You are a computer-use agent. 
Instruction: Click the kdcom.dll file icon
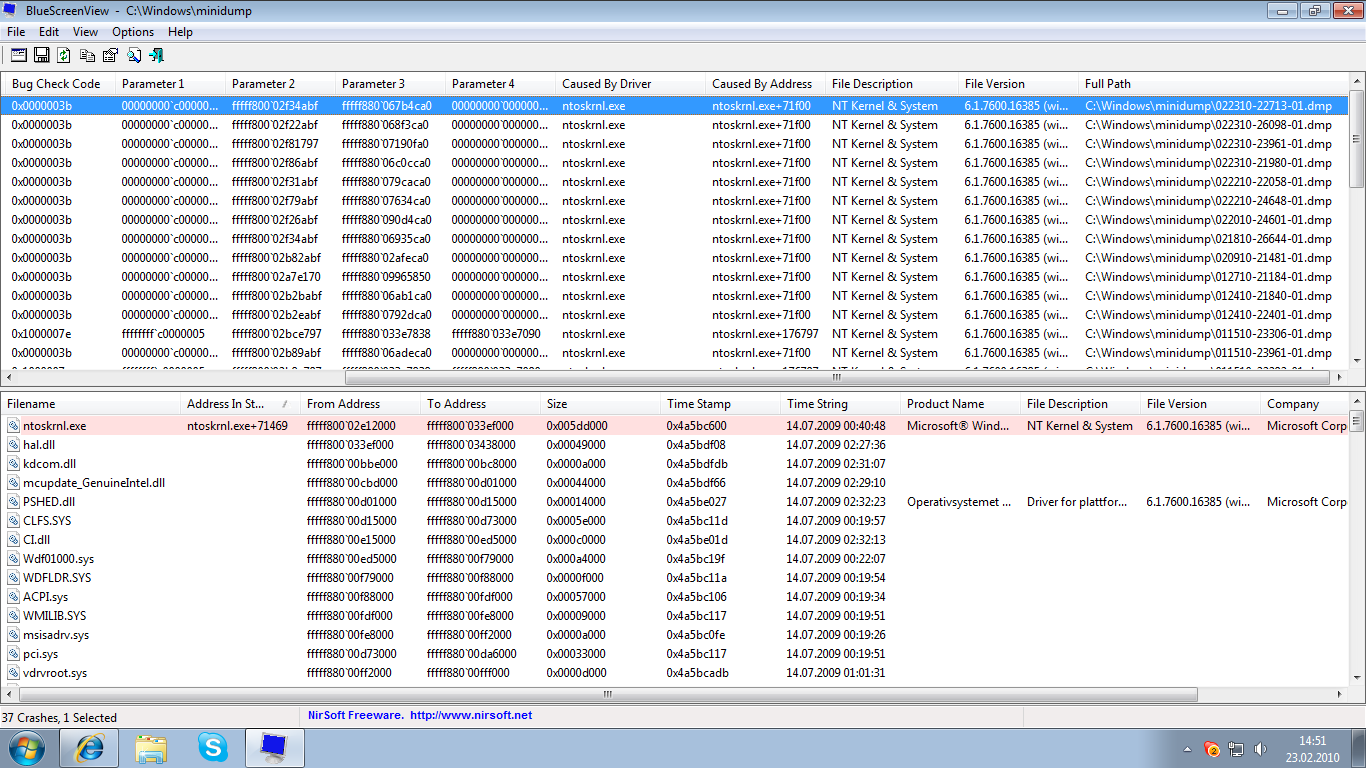click(14, 464)
